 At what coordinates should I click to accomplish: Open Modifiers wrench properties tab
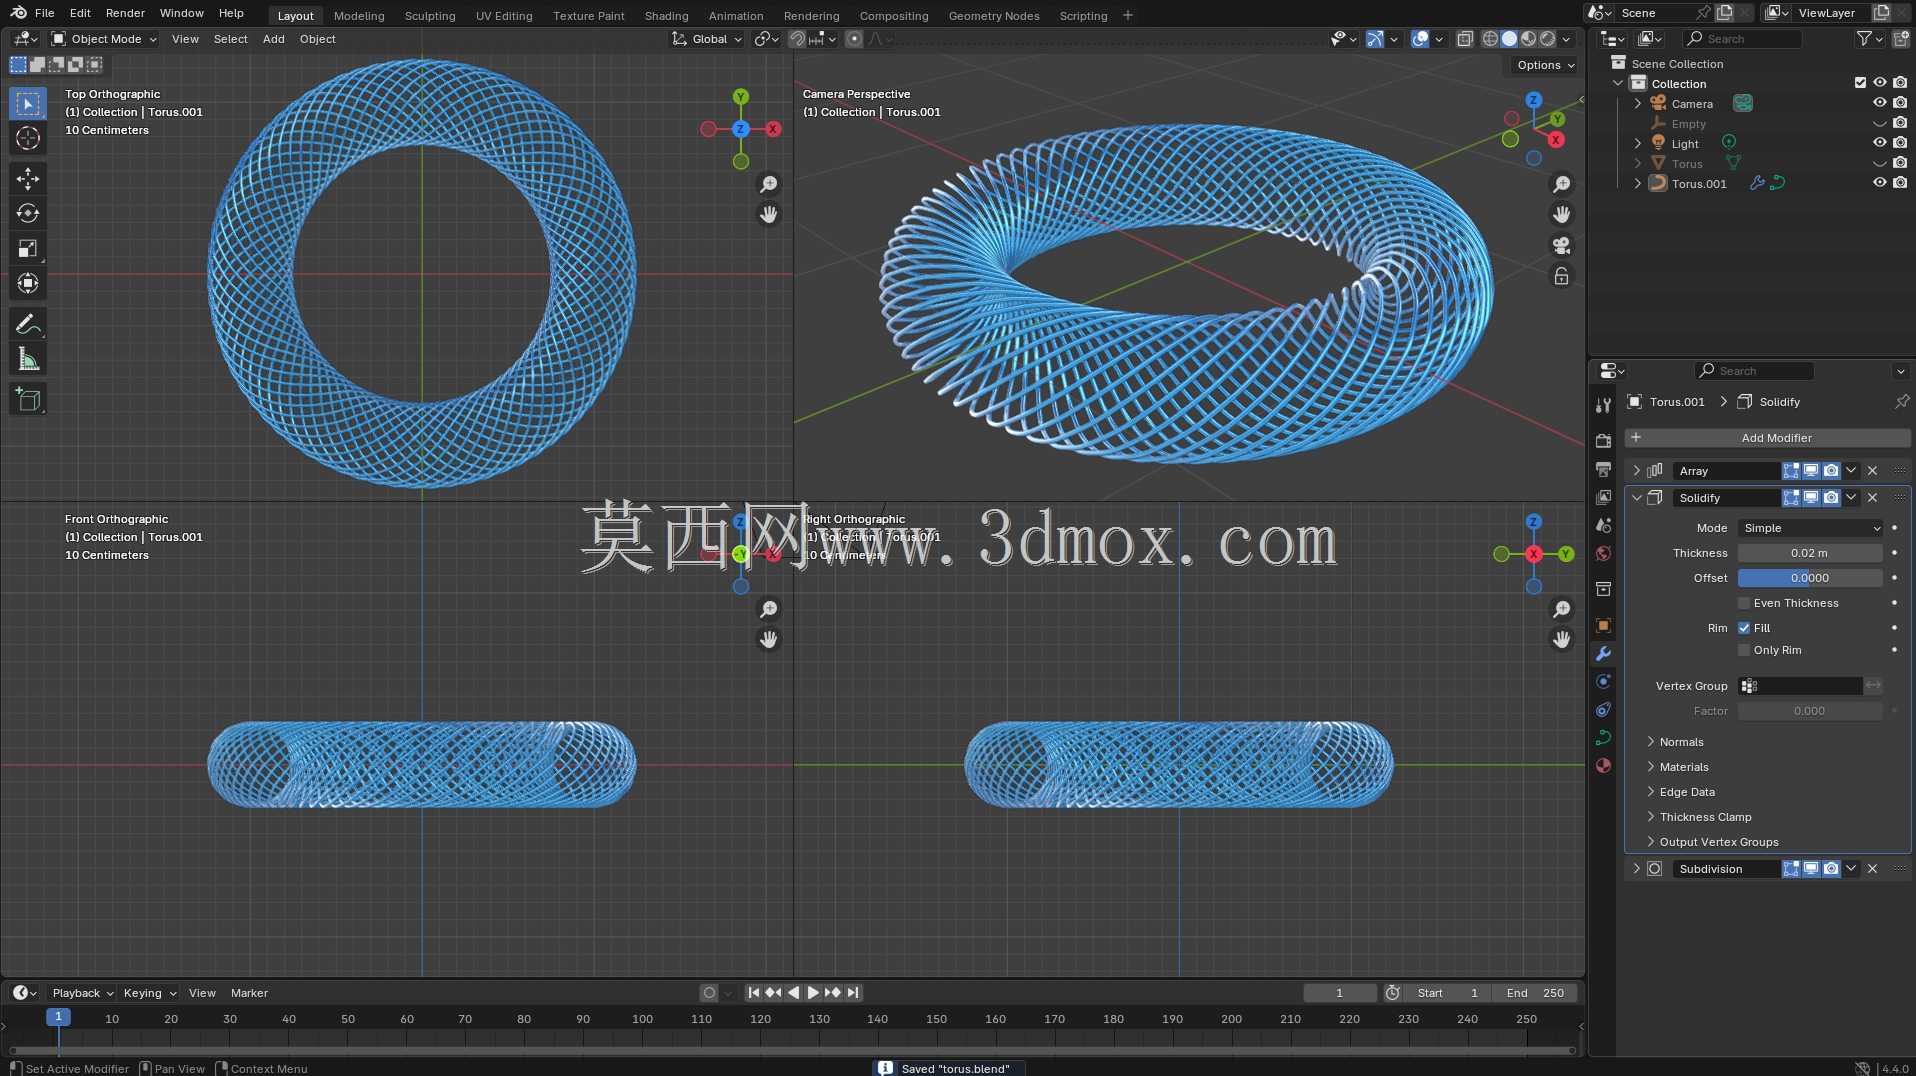click(x=1603, y=653)
